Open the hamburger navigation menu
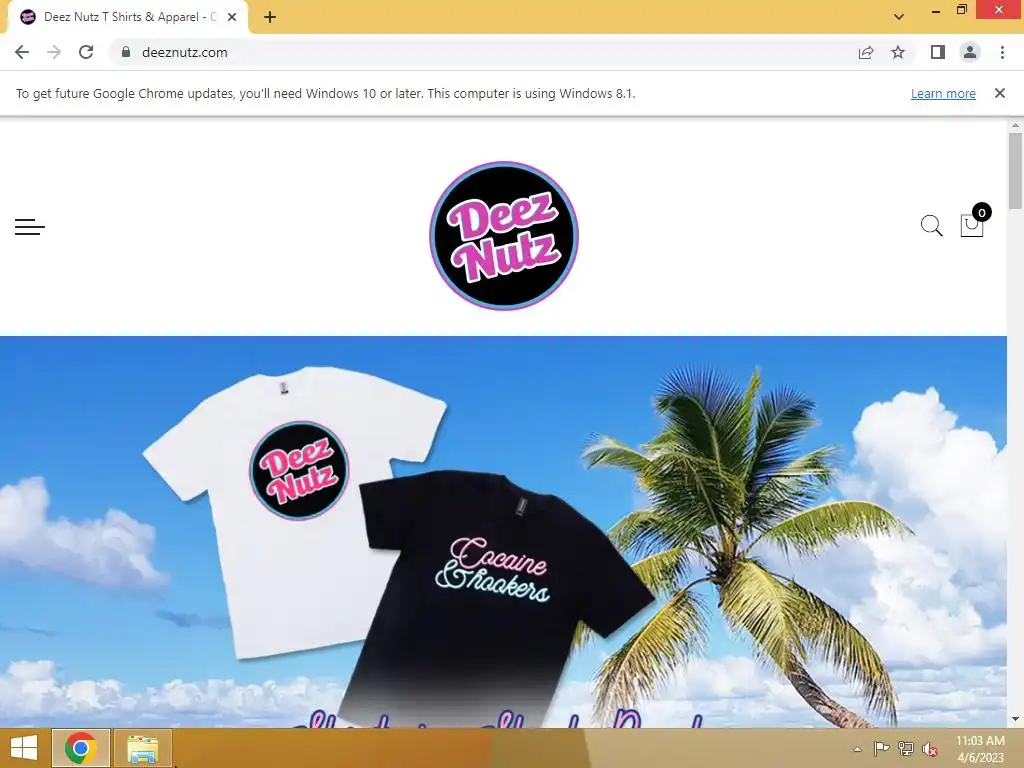This screenshot has height=768, width=1024. (30, 227)
